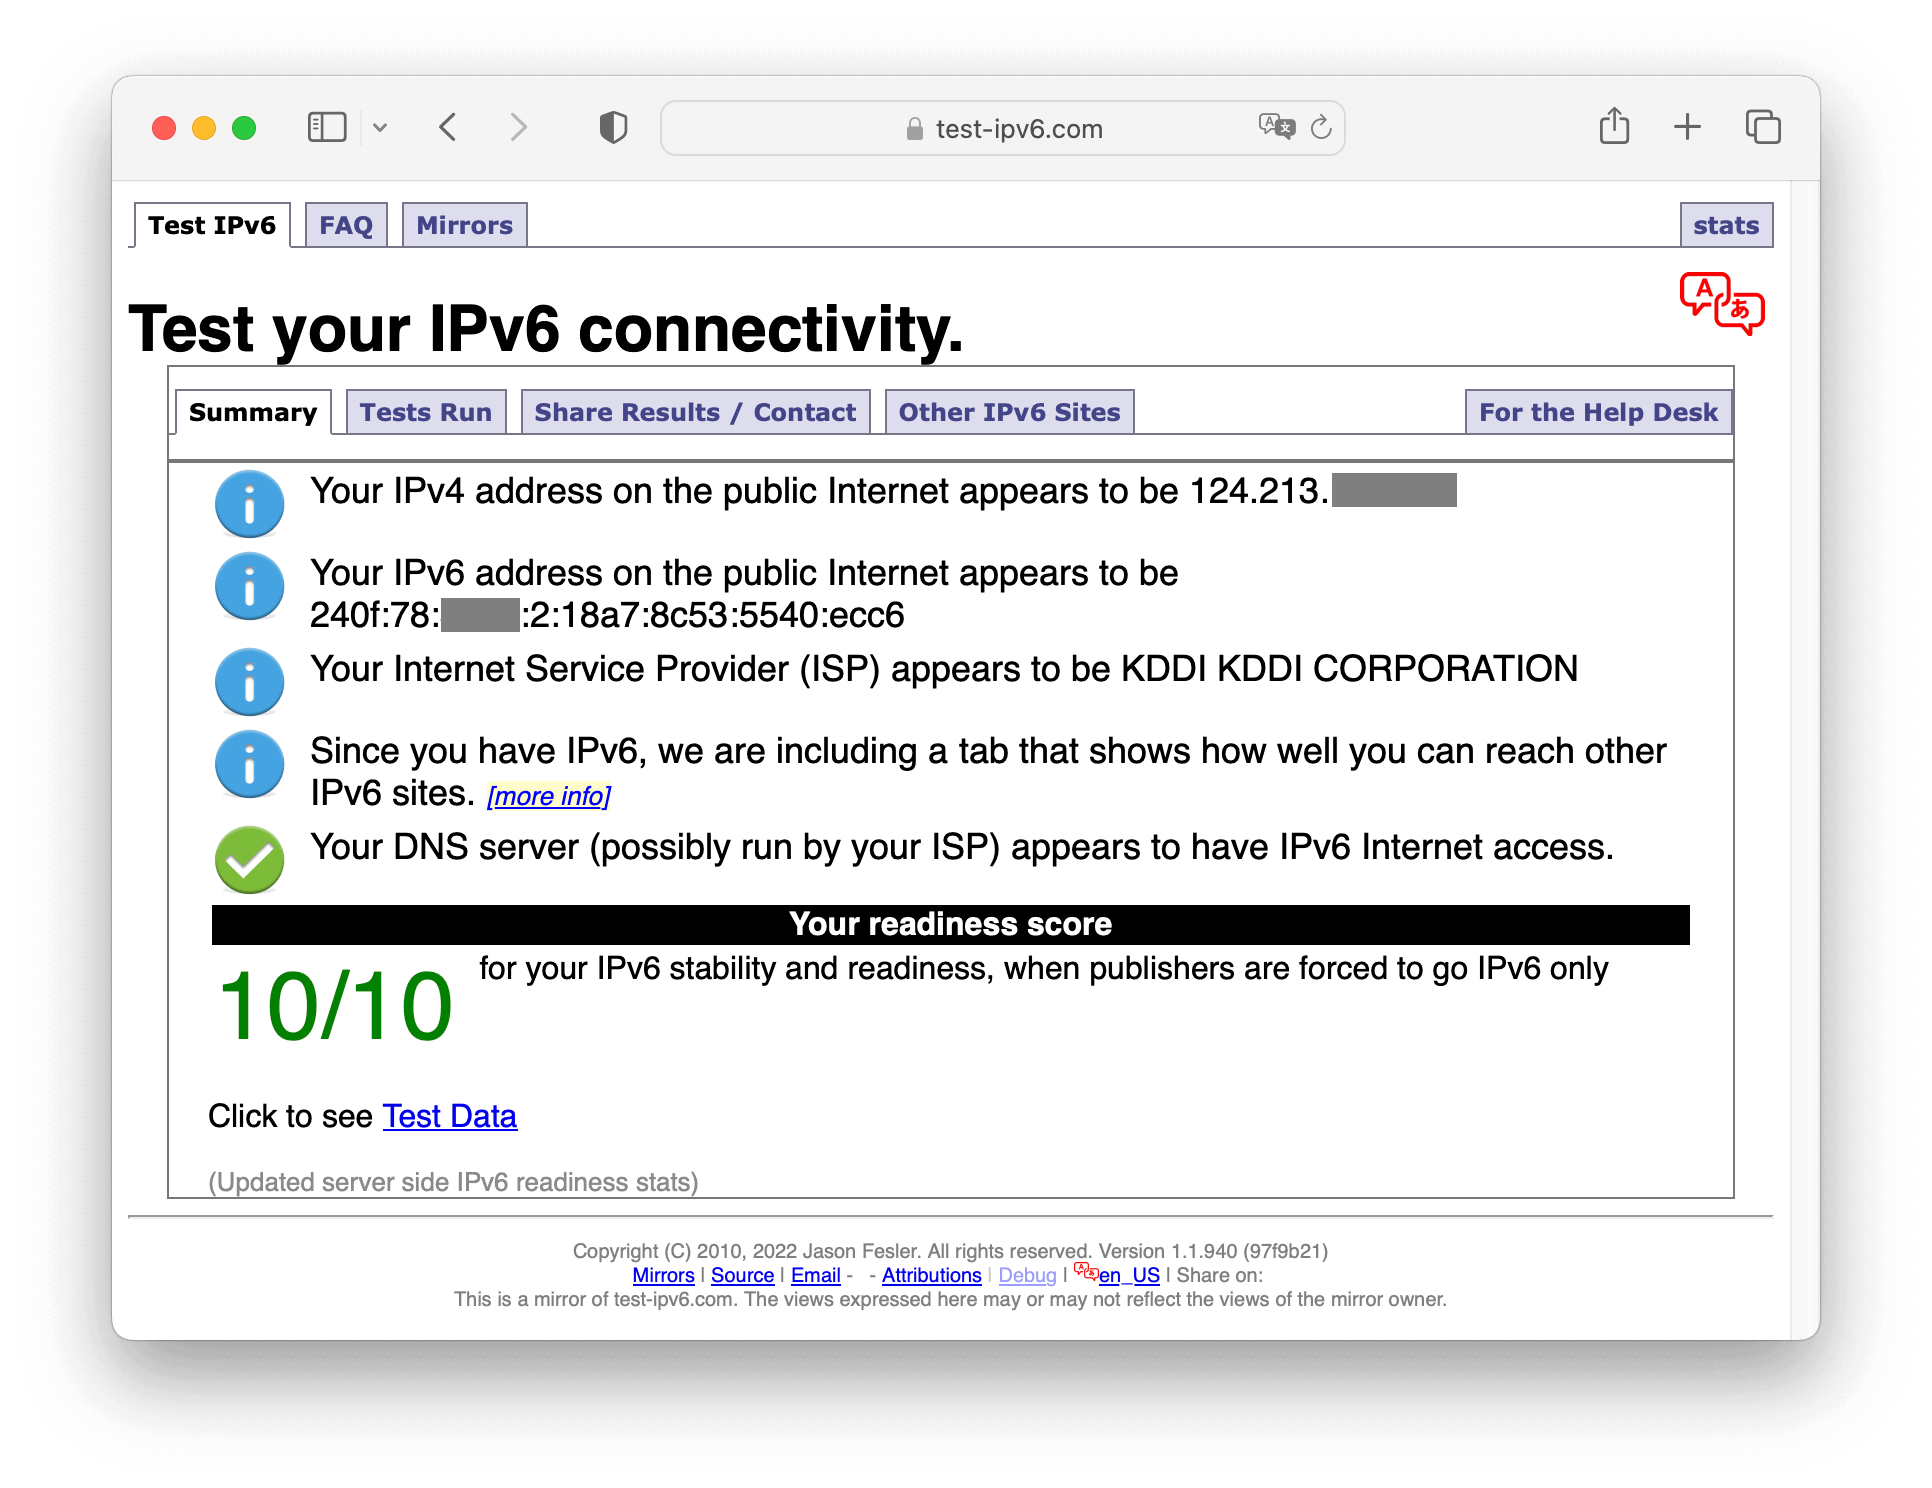Switch to Share Results / Contact tab
Image resolution: width=1932 pixels, height=1488 pixels.
pos(695,412)
